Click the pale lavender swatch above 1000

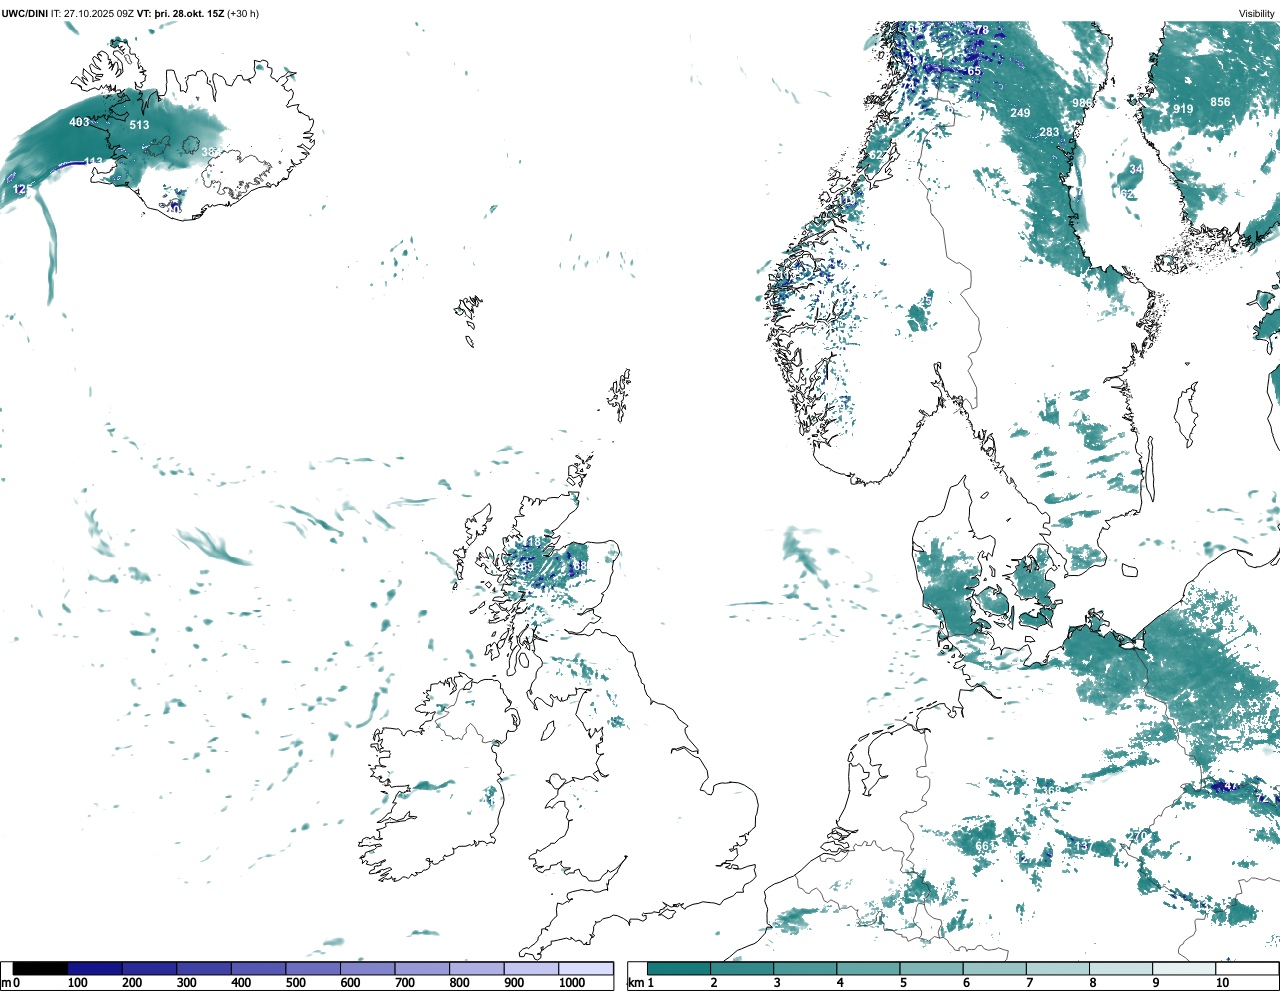[585, 969]
